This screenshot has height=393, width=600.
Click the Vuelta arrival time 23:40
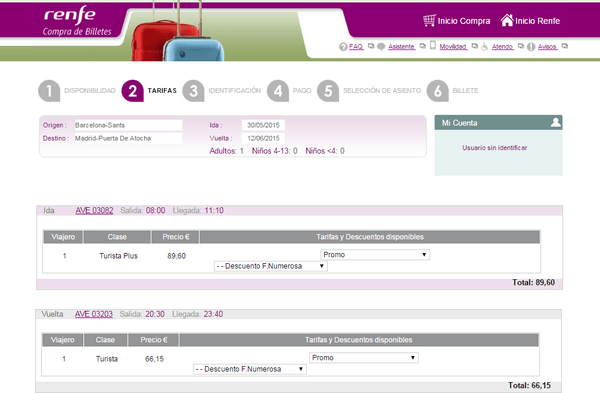coord(213,314)
